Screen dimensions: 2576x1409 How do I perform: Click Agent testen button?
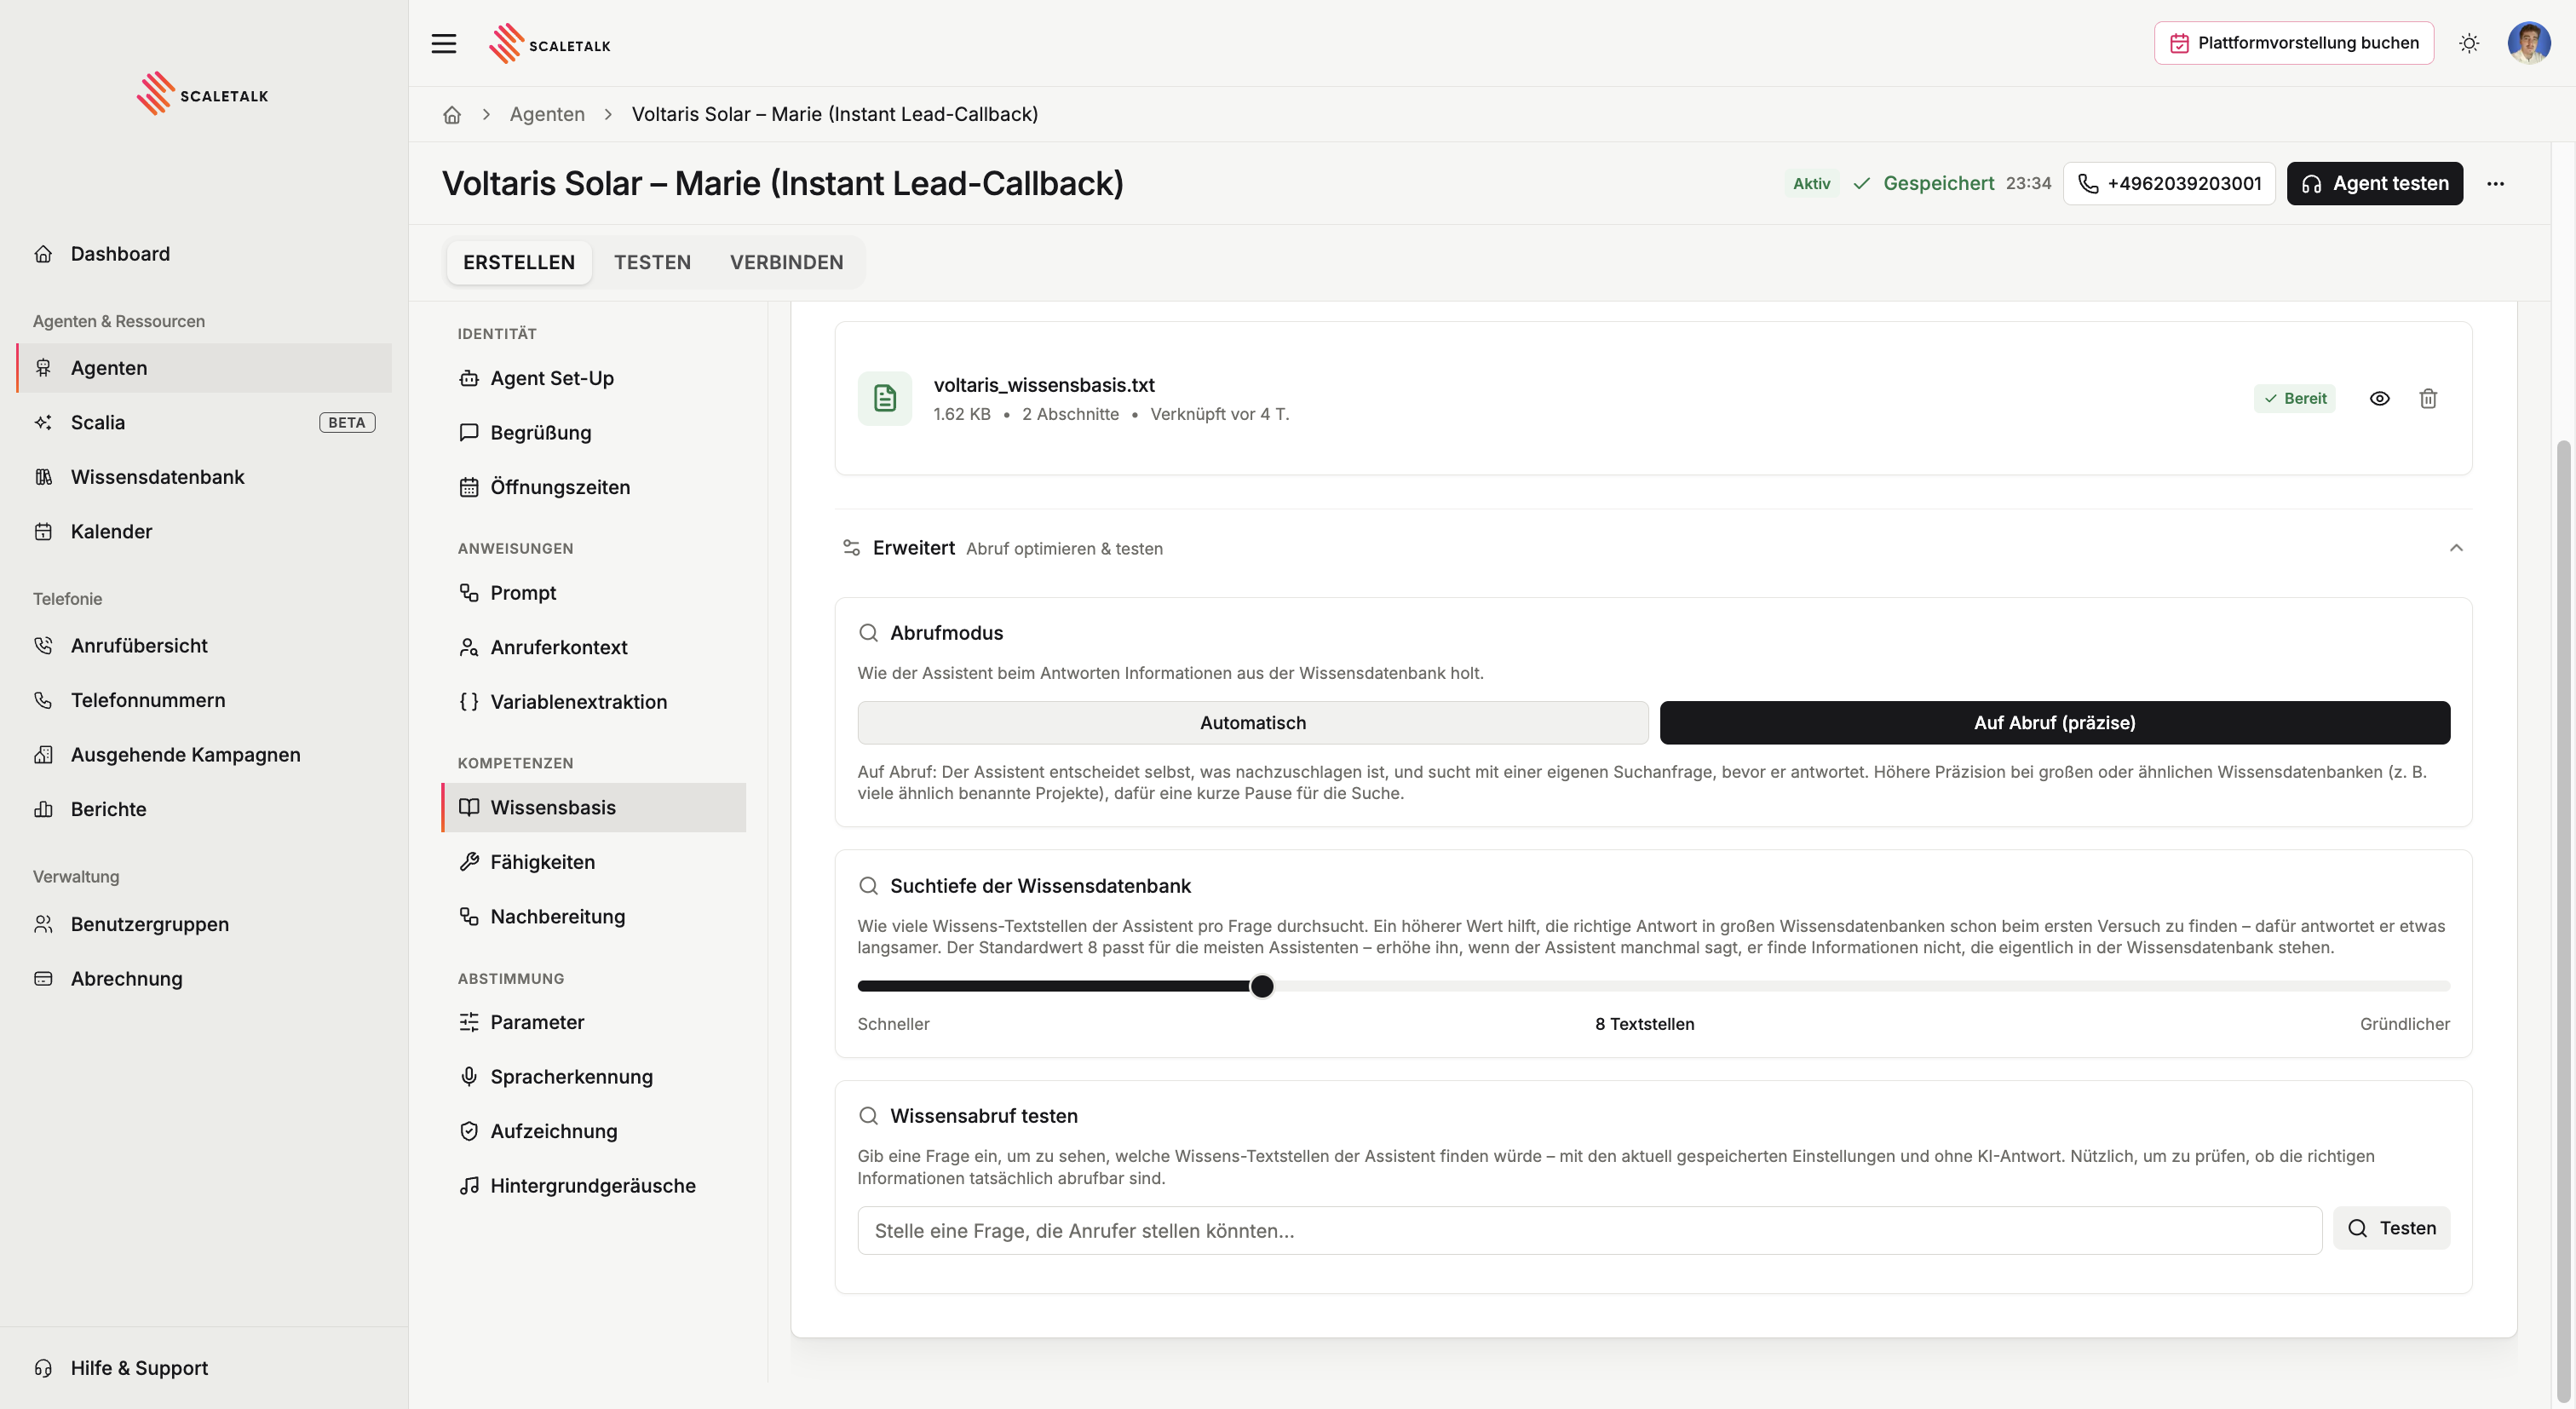point(2375,184)
